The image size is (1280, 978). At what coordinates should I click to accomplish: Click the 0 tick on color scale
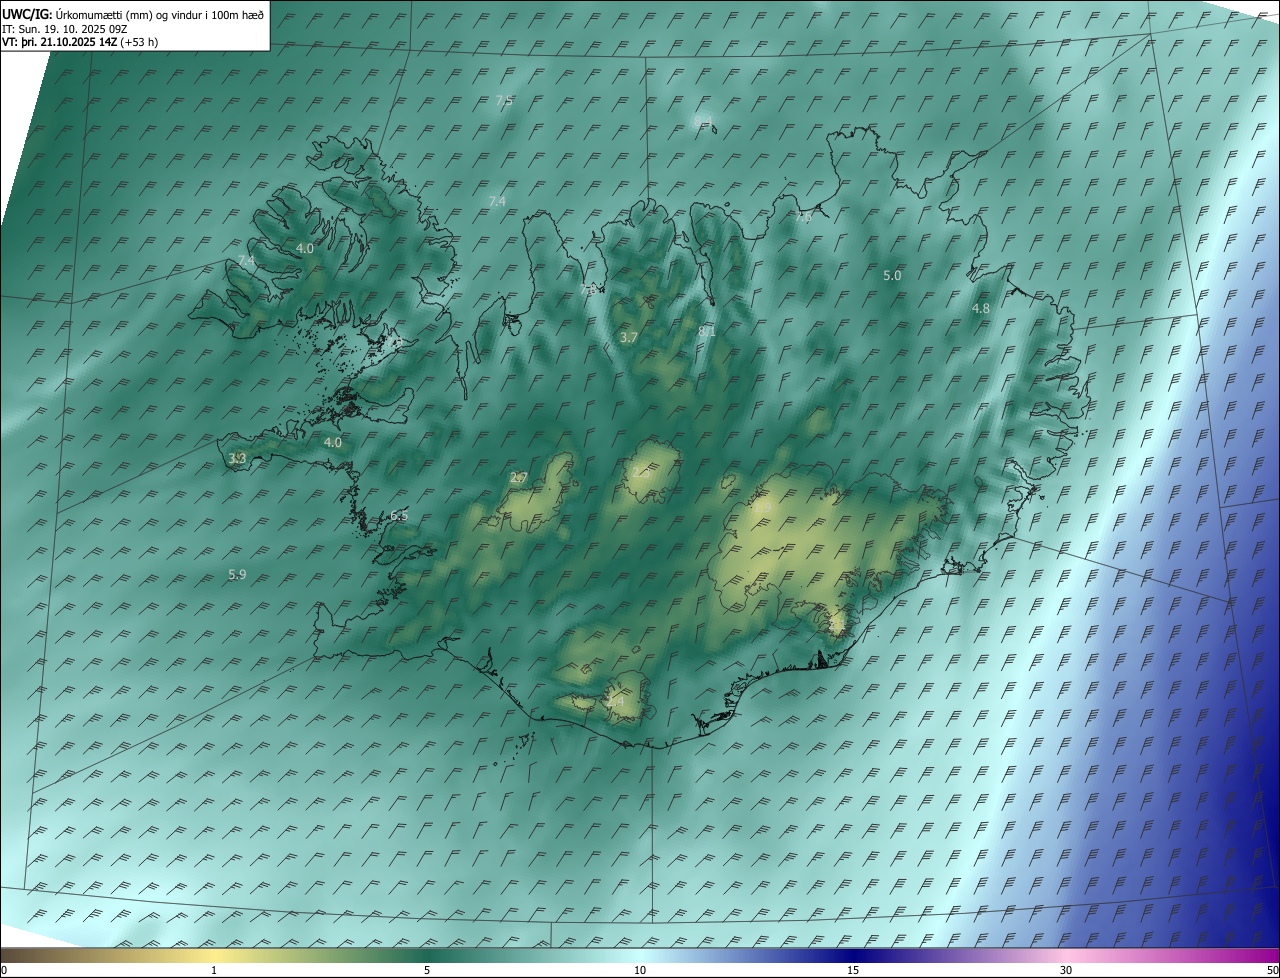(4, 970)
